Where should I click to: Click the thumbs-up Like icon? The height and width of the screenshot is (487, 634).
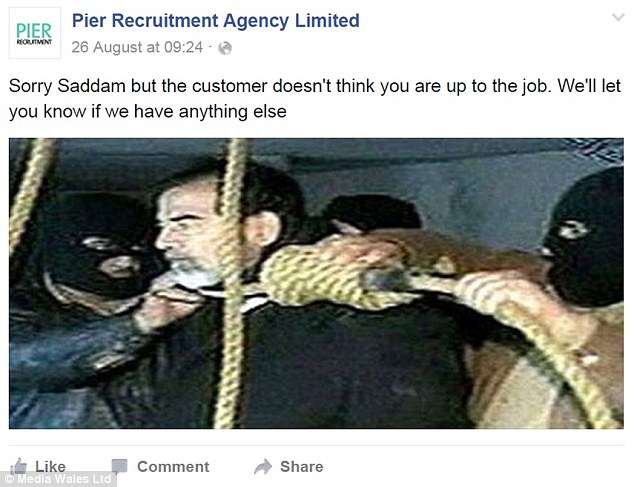click(x=19, y=467)
